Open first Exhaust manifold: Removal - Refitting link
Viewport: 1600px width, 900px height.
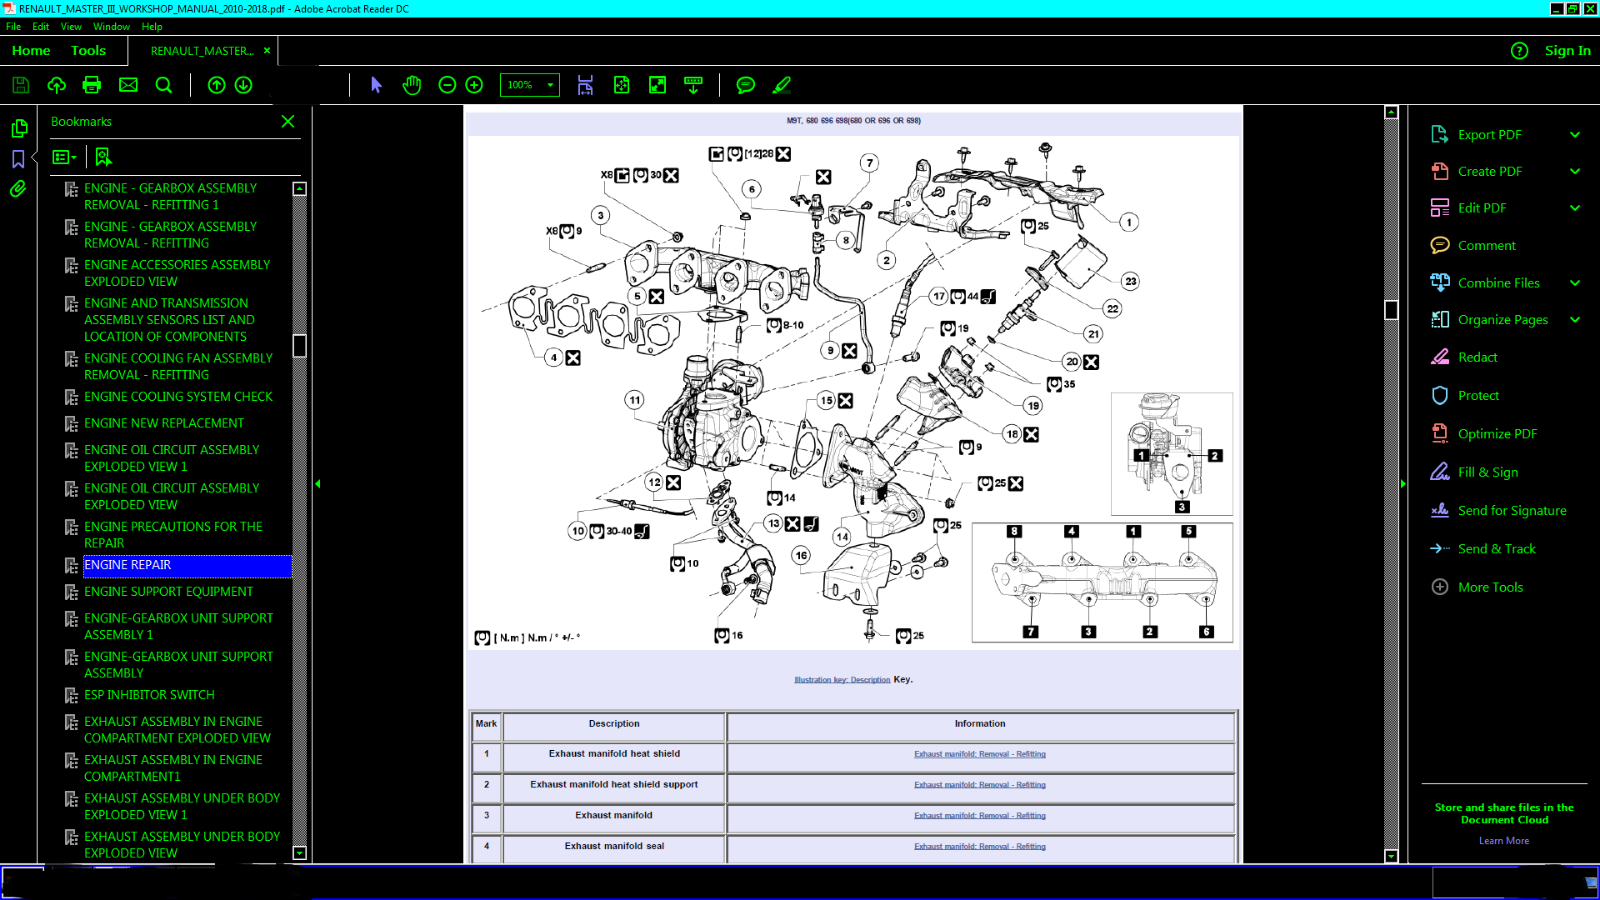980,754
